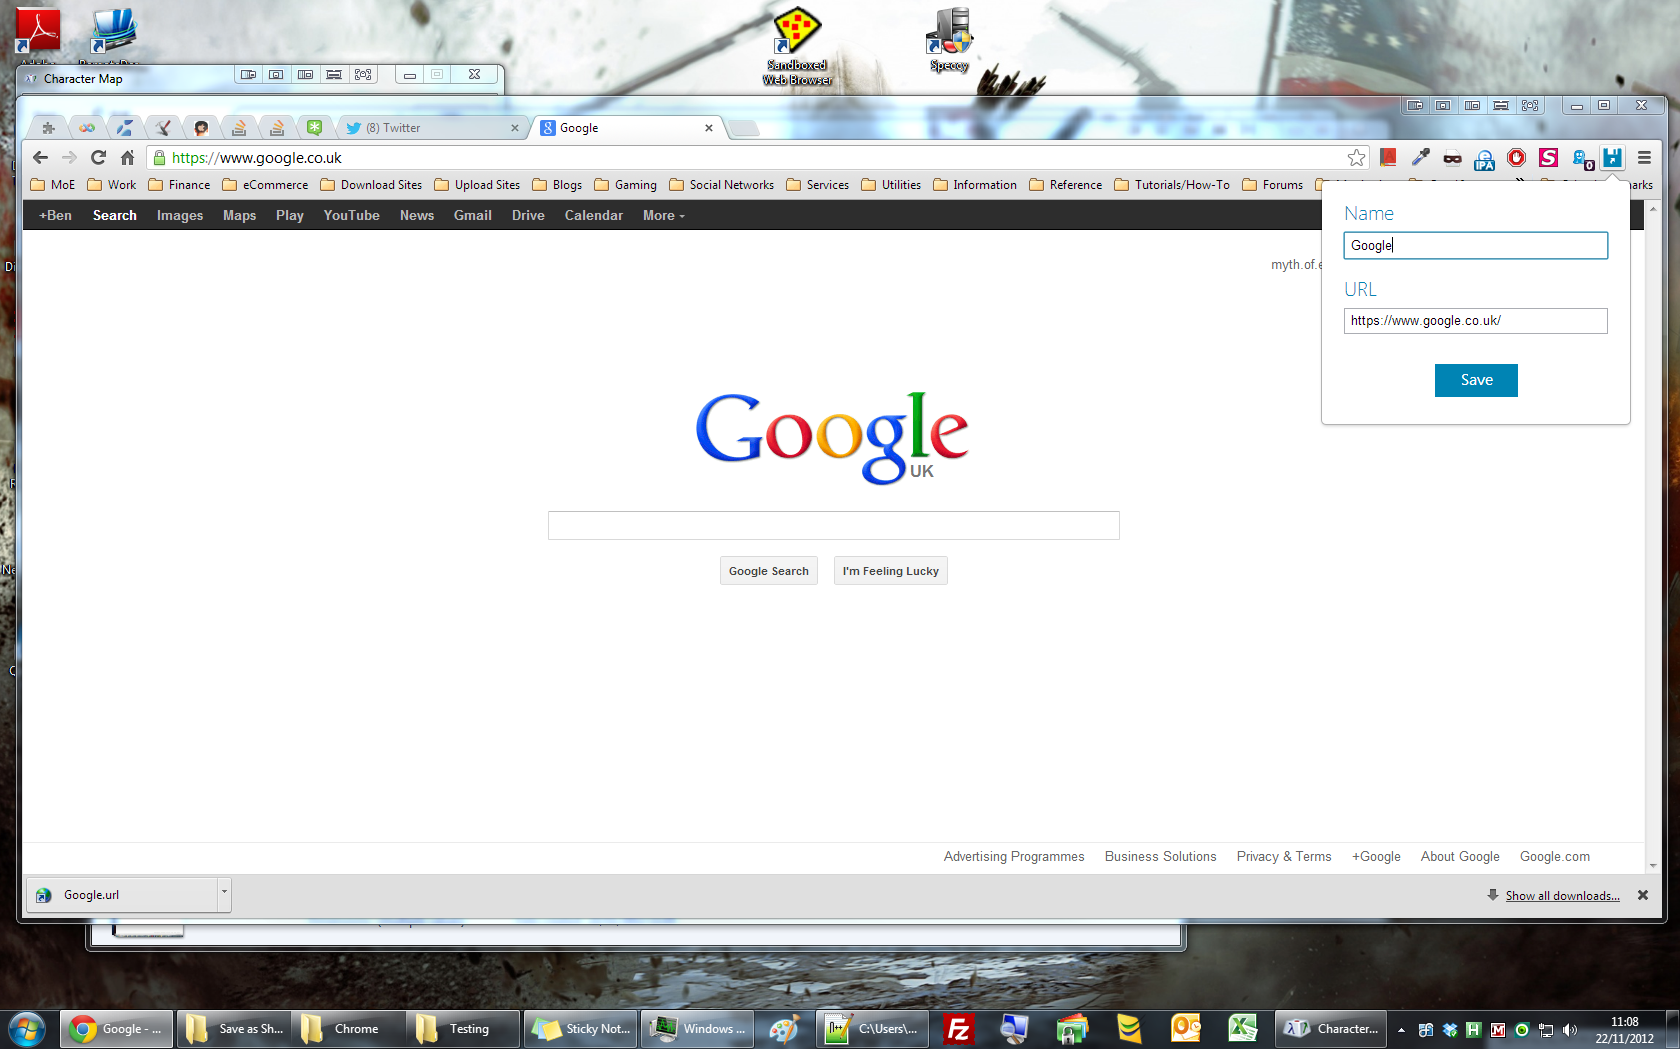
Task: Close the downloads bar
Action: pyautogui.click(x=1642, y=895)
